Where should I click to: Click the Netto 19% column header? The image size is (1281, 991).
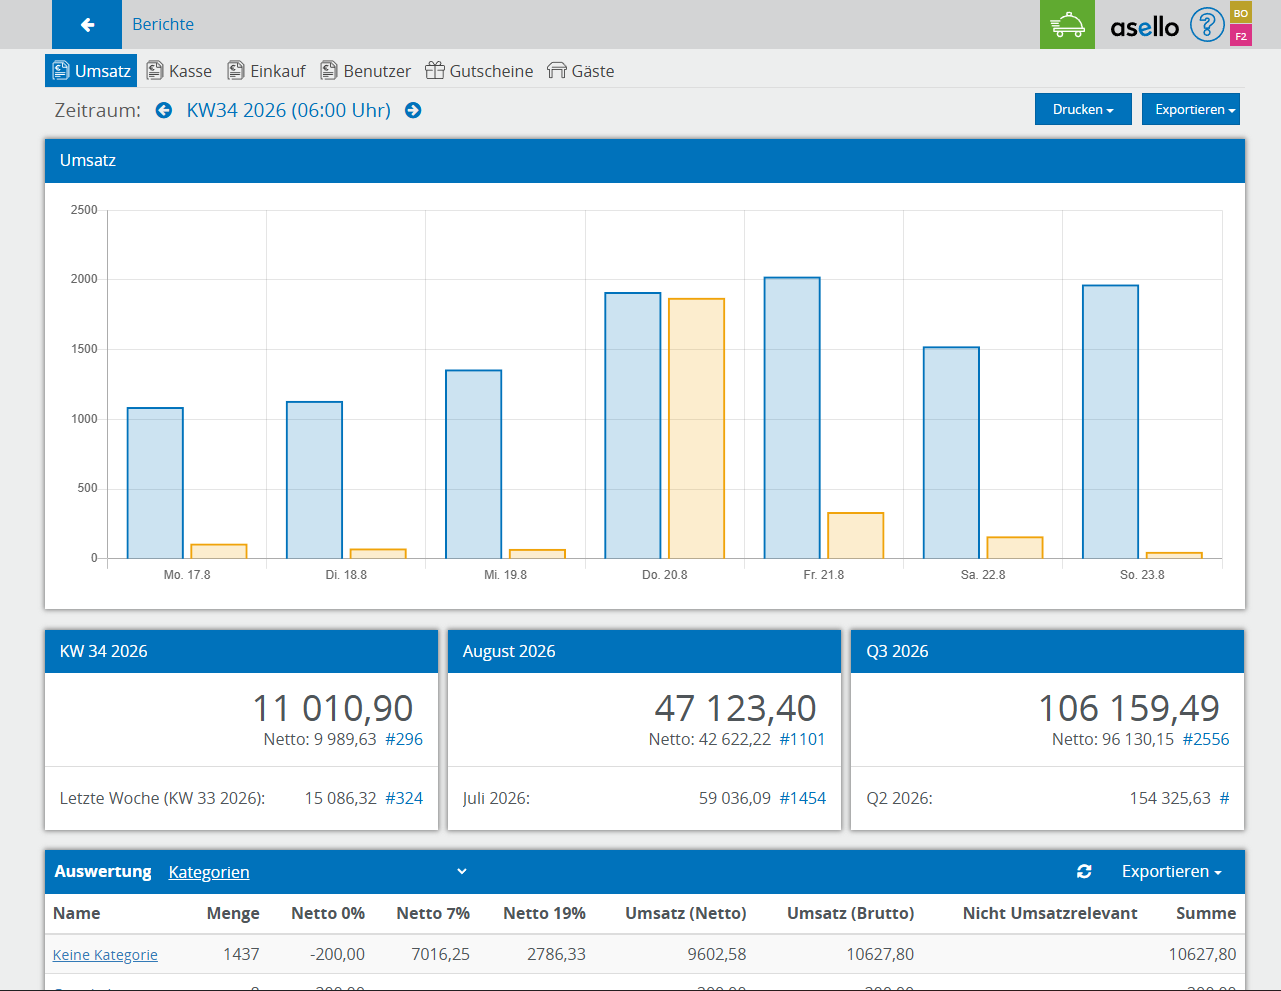coord(544,913)
